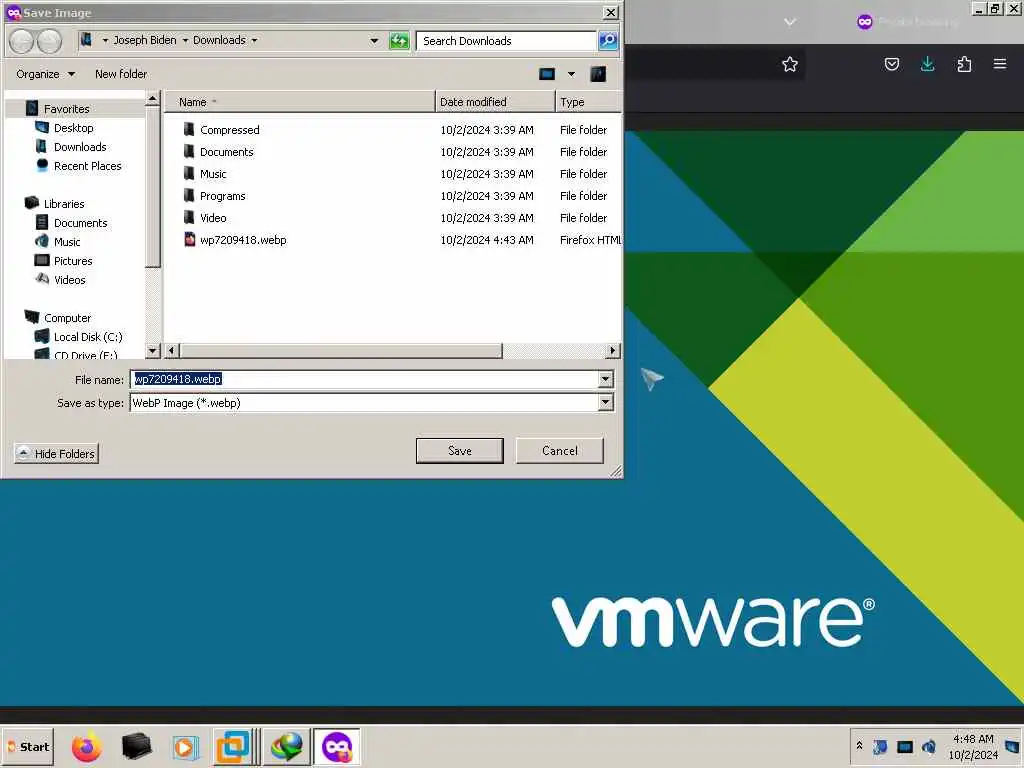
Task: Sort by Type column header
Action: pos(588,102)
